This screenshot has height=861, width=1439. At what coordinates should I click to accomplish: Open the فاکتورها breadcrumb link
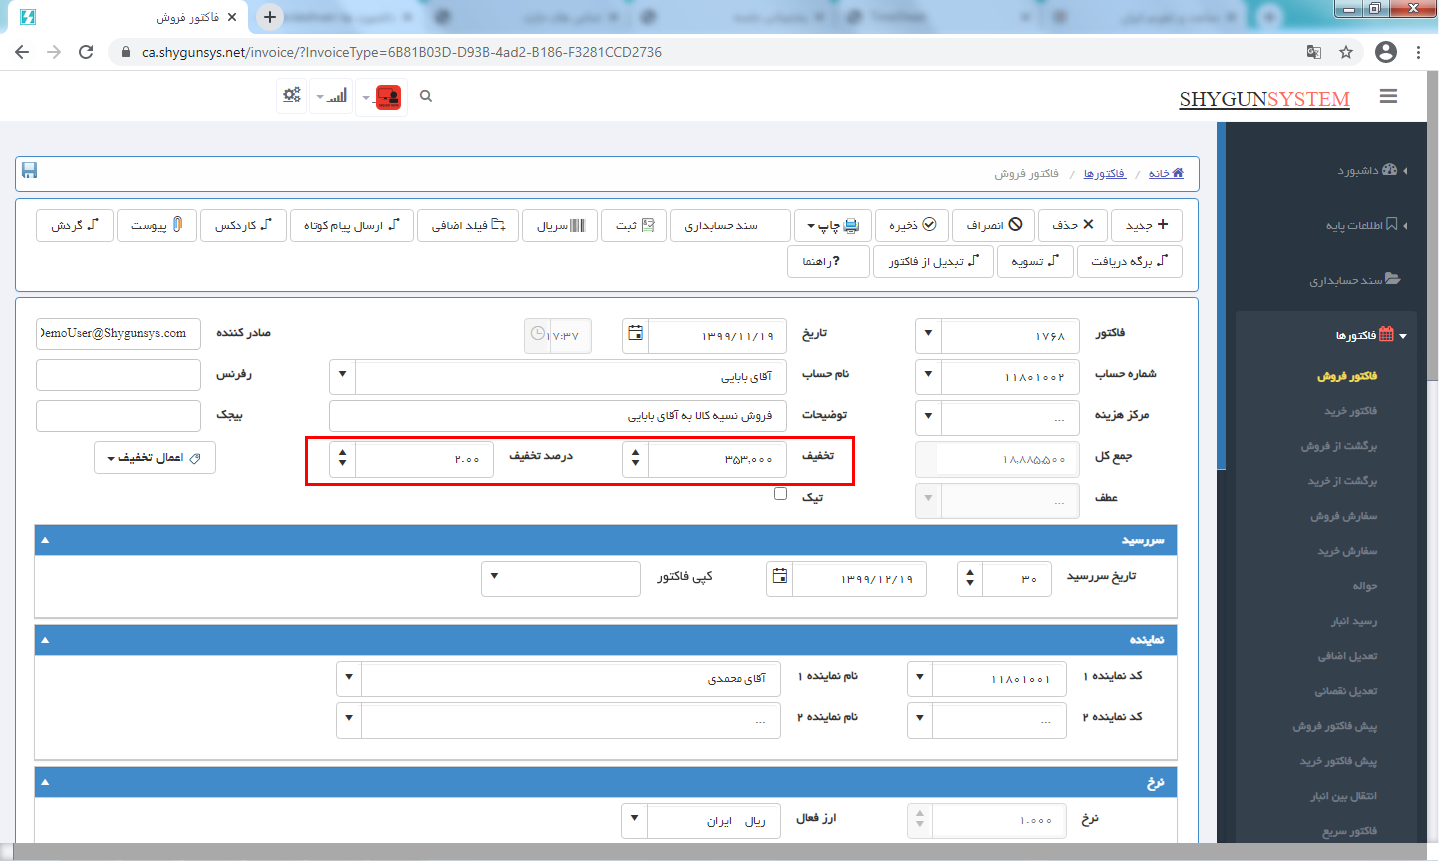pos(1106,172)
